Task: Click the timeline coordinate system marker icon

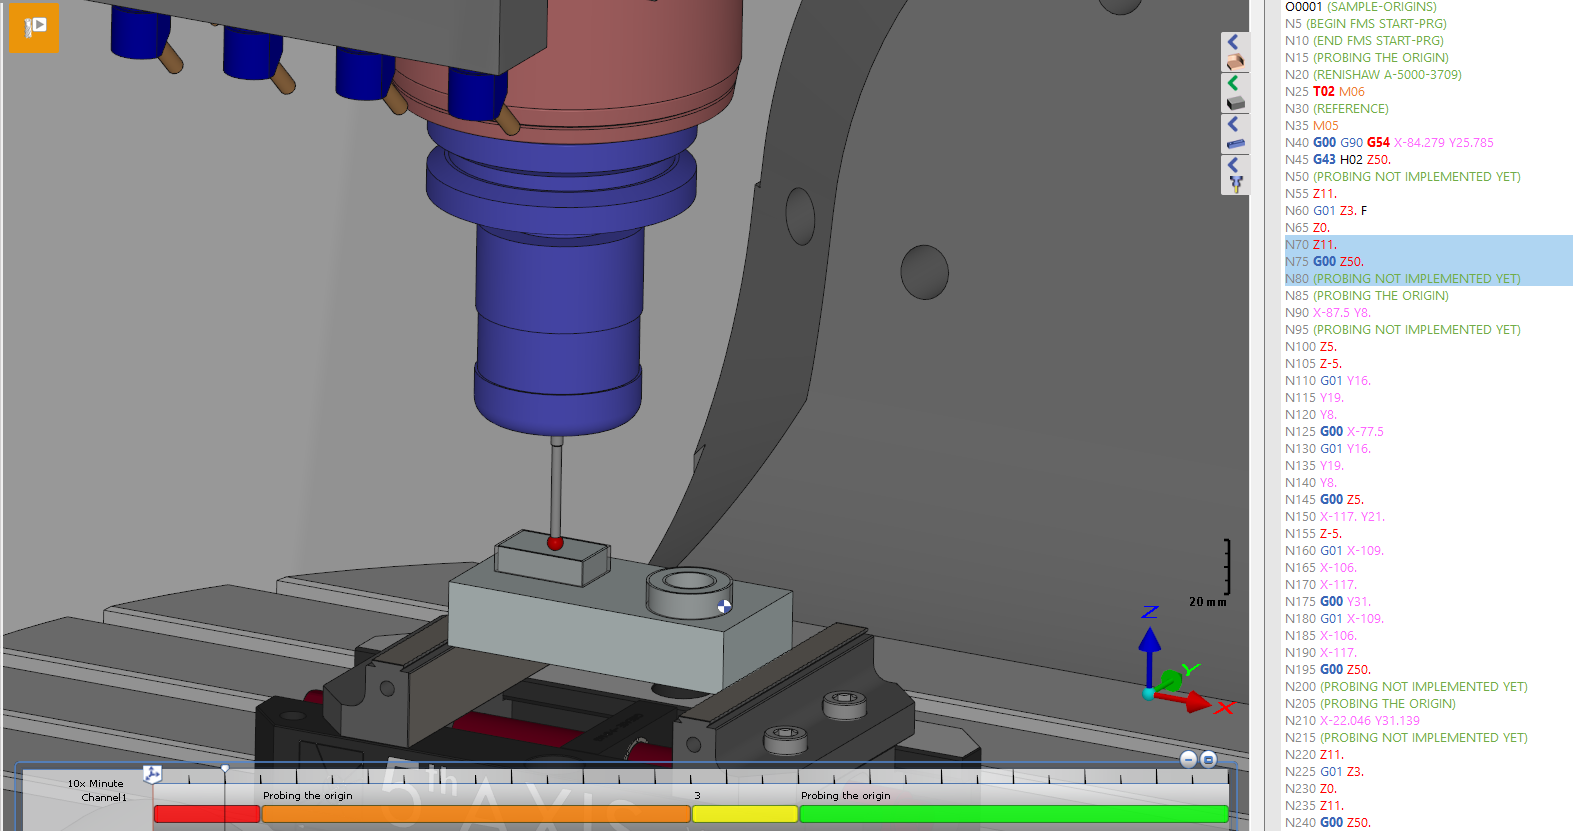Action: point(152,774)
